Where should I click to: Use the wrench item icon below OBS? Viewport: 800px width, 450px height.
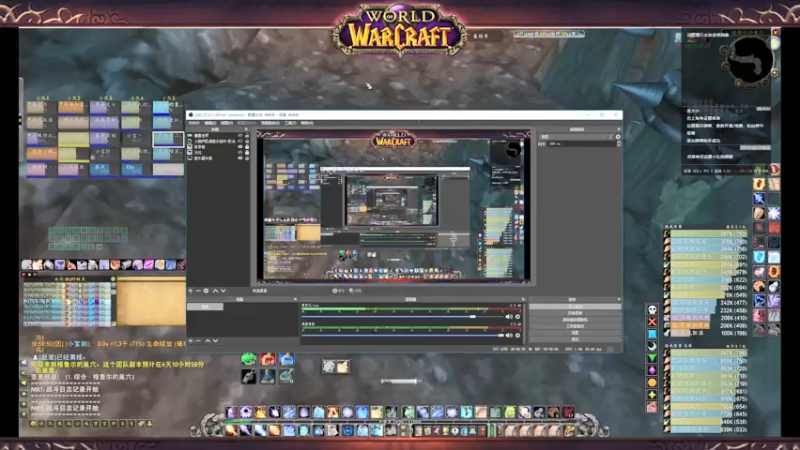tap(248, 377)
